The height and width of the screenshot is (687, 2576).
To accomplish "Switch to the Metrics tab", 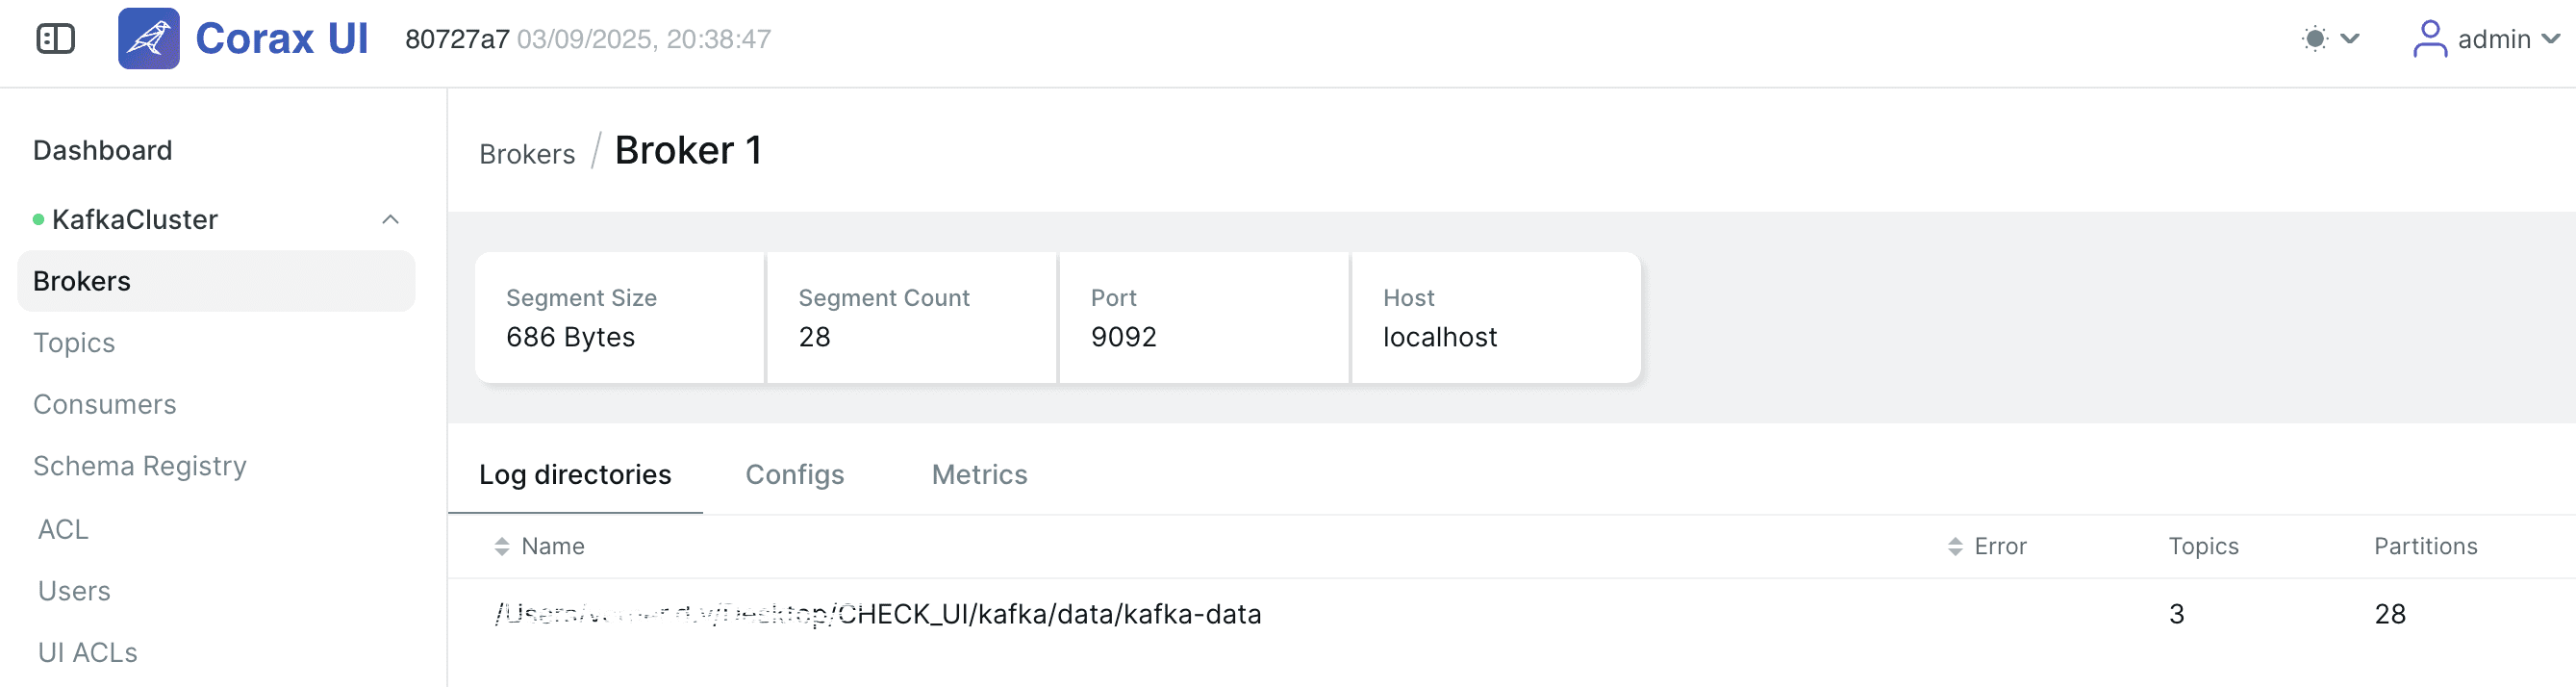I will click(980, 474).
